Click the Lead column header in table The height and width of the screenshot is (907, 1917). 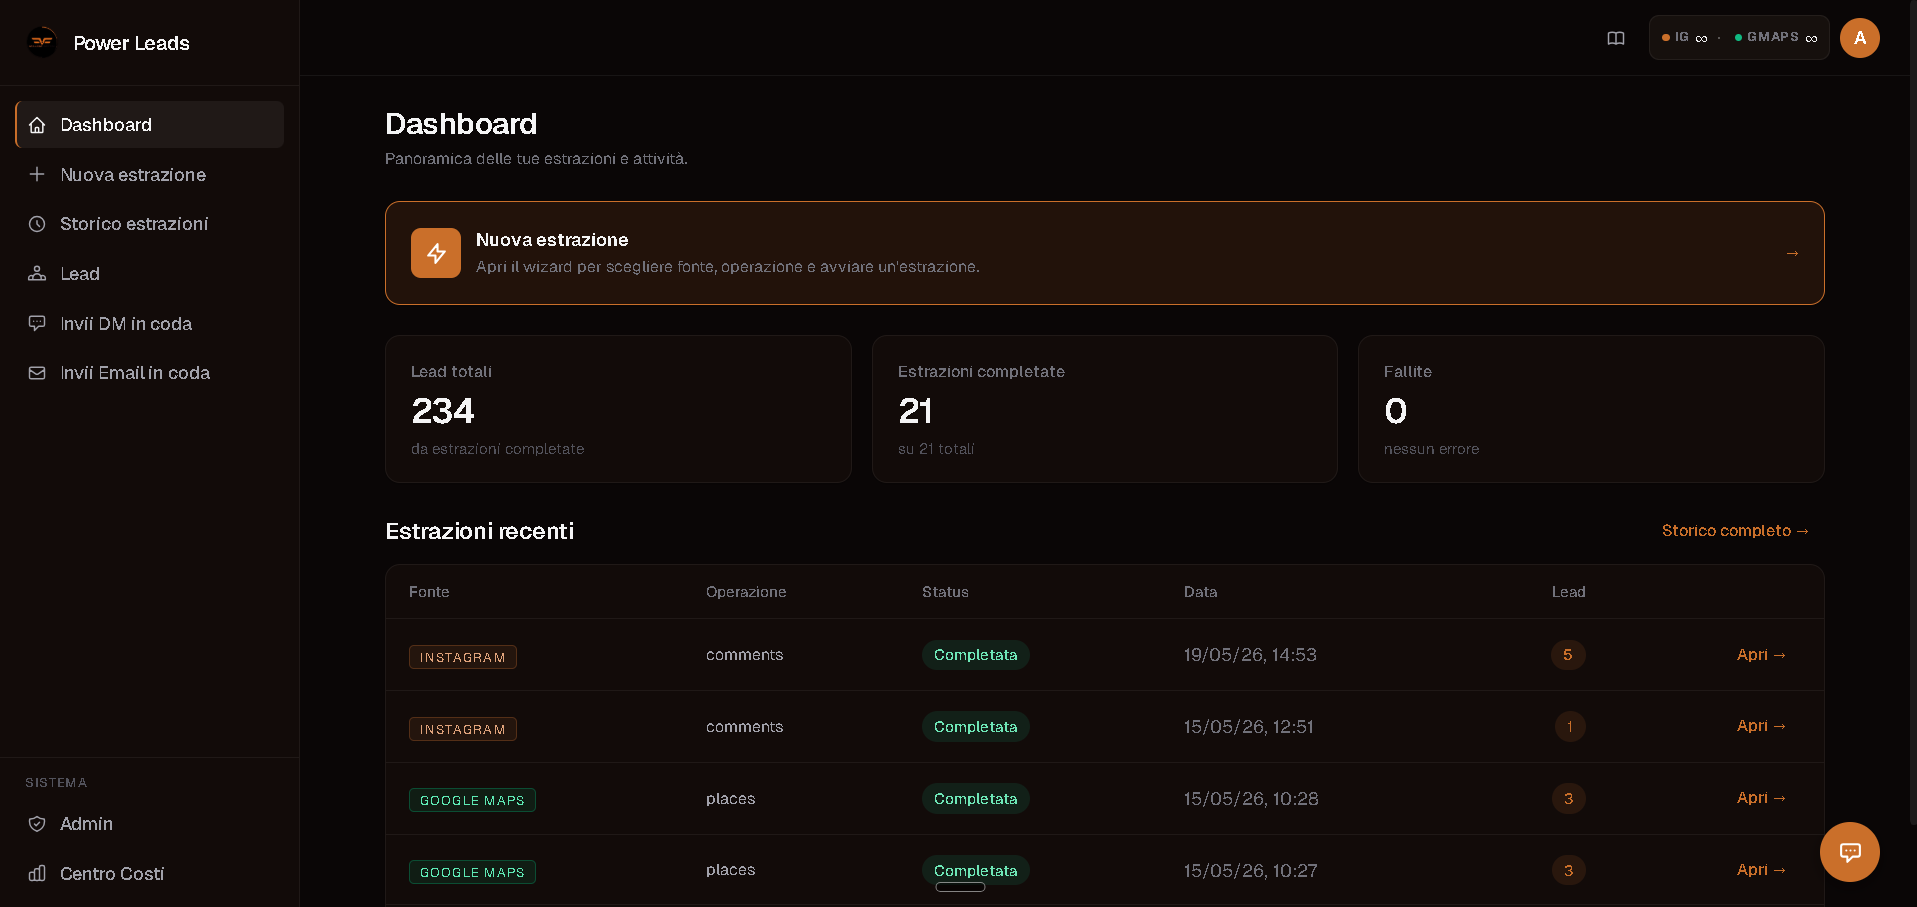[x=1568, y=592]
